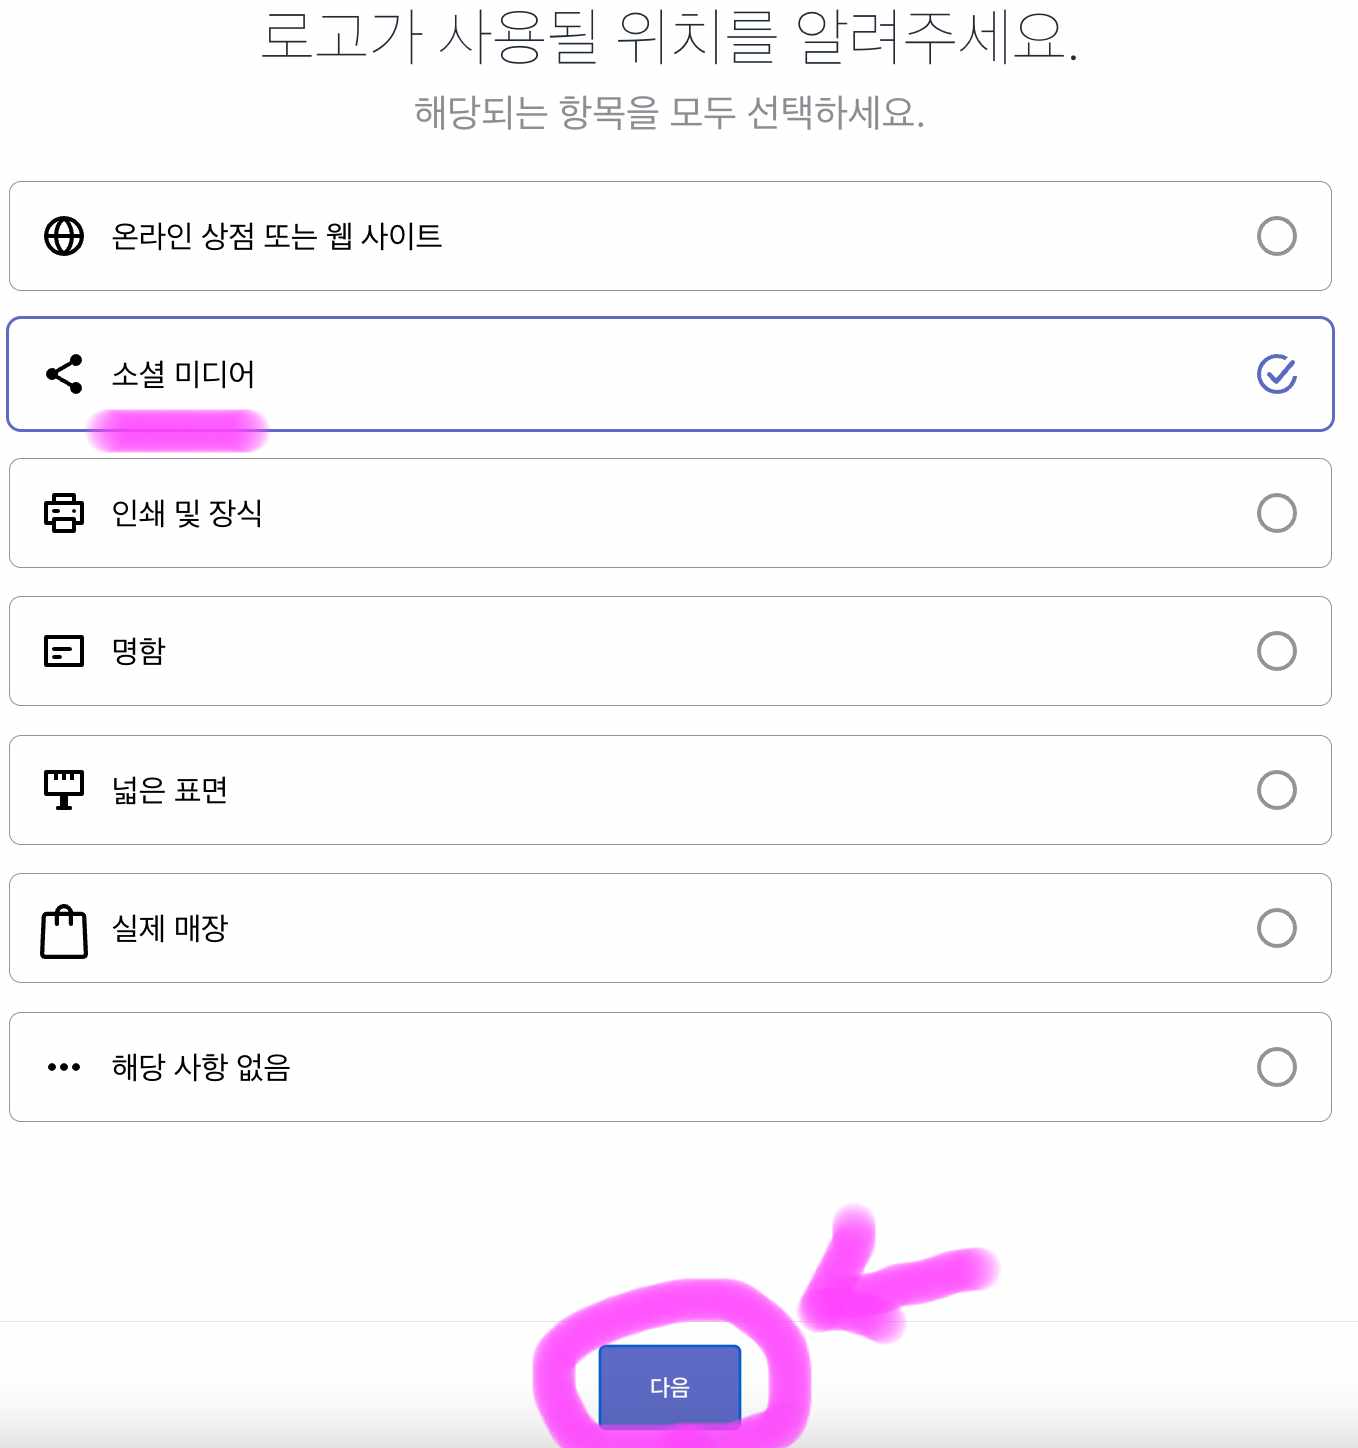Screen dimensions: 1358x1448
Task: Click the blue checkmark on 소셜 미디어
Action: pyautogui.click(x=1277, y=375)
